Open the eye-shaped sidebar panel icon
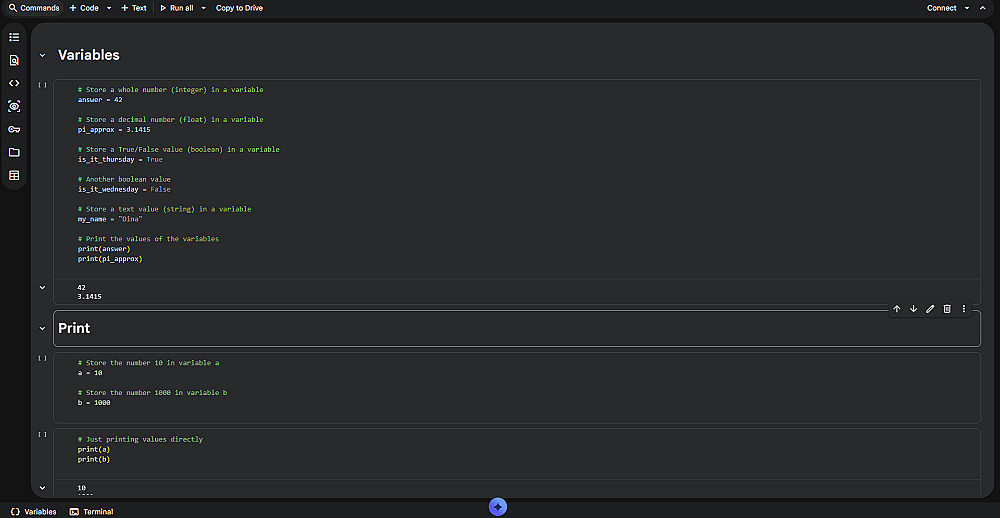 point(14,106)
